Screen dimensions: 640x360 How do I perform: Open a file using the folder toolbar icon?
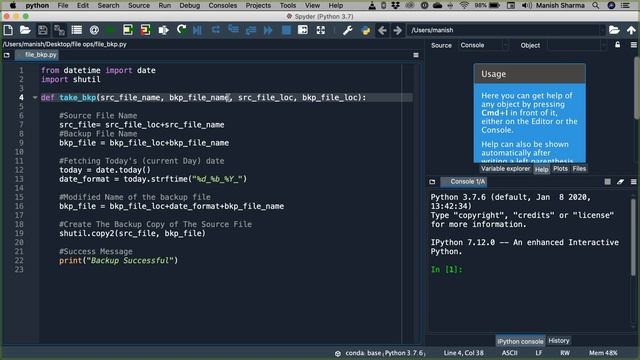tap(25, 30)
